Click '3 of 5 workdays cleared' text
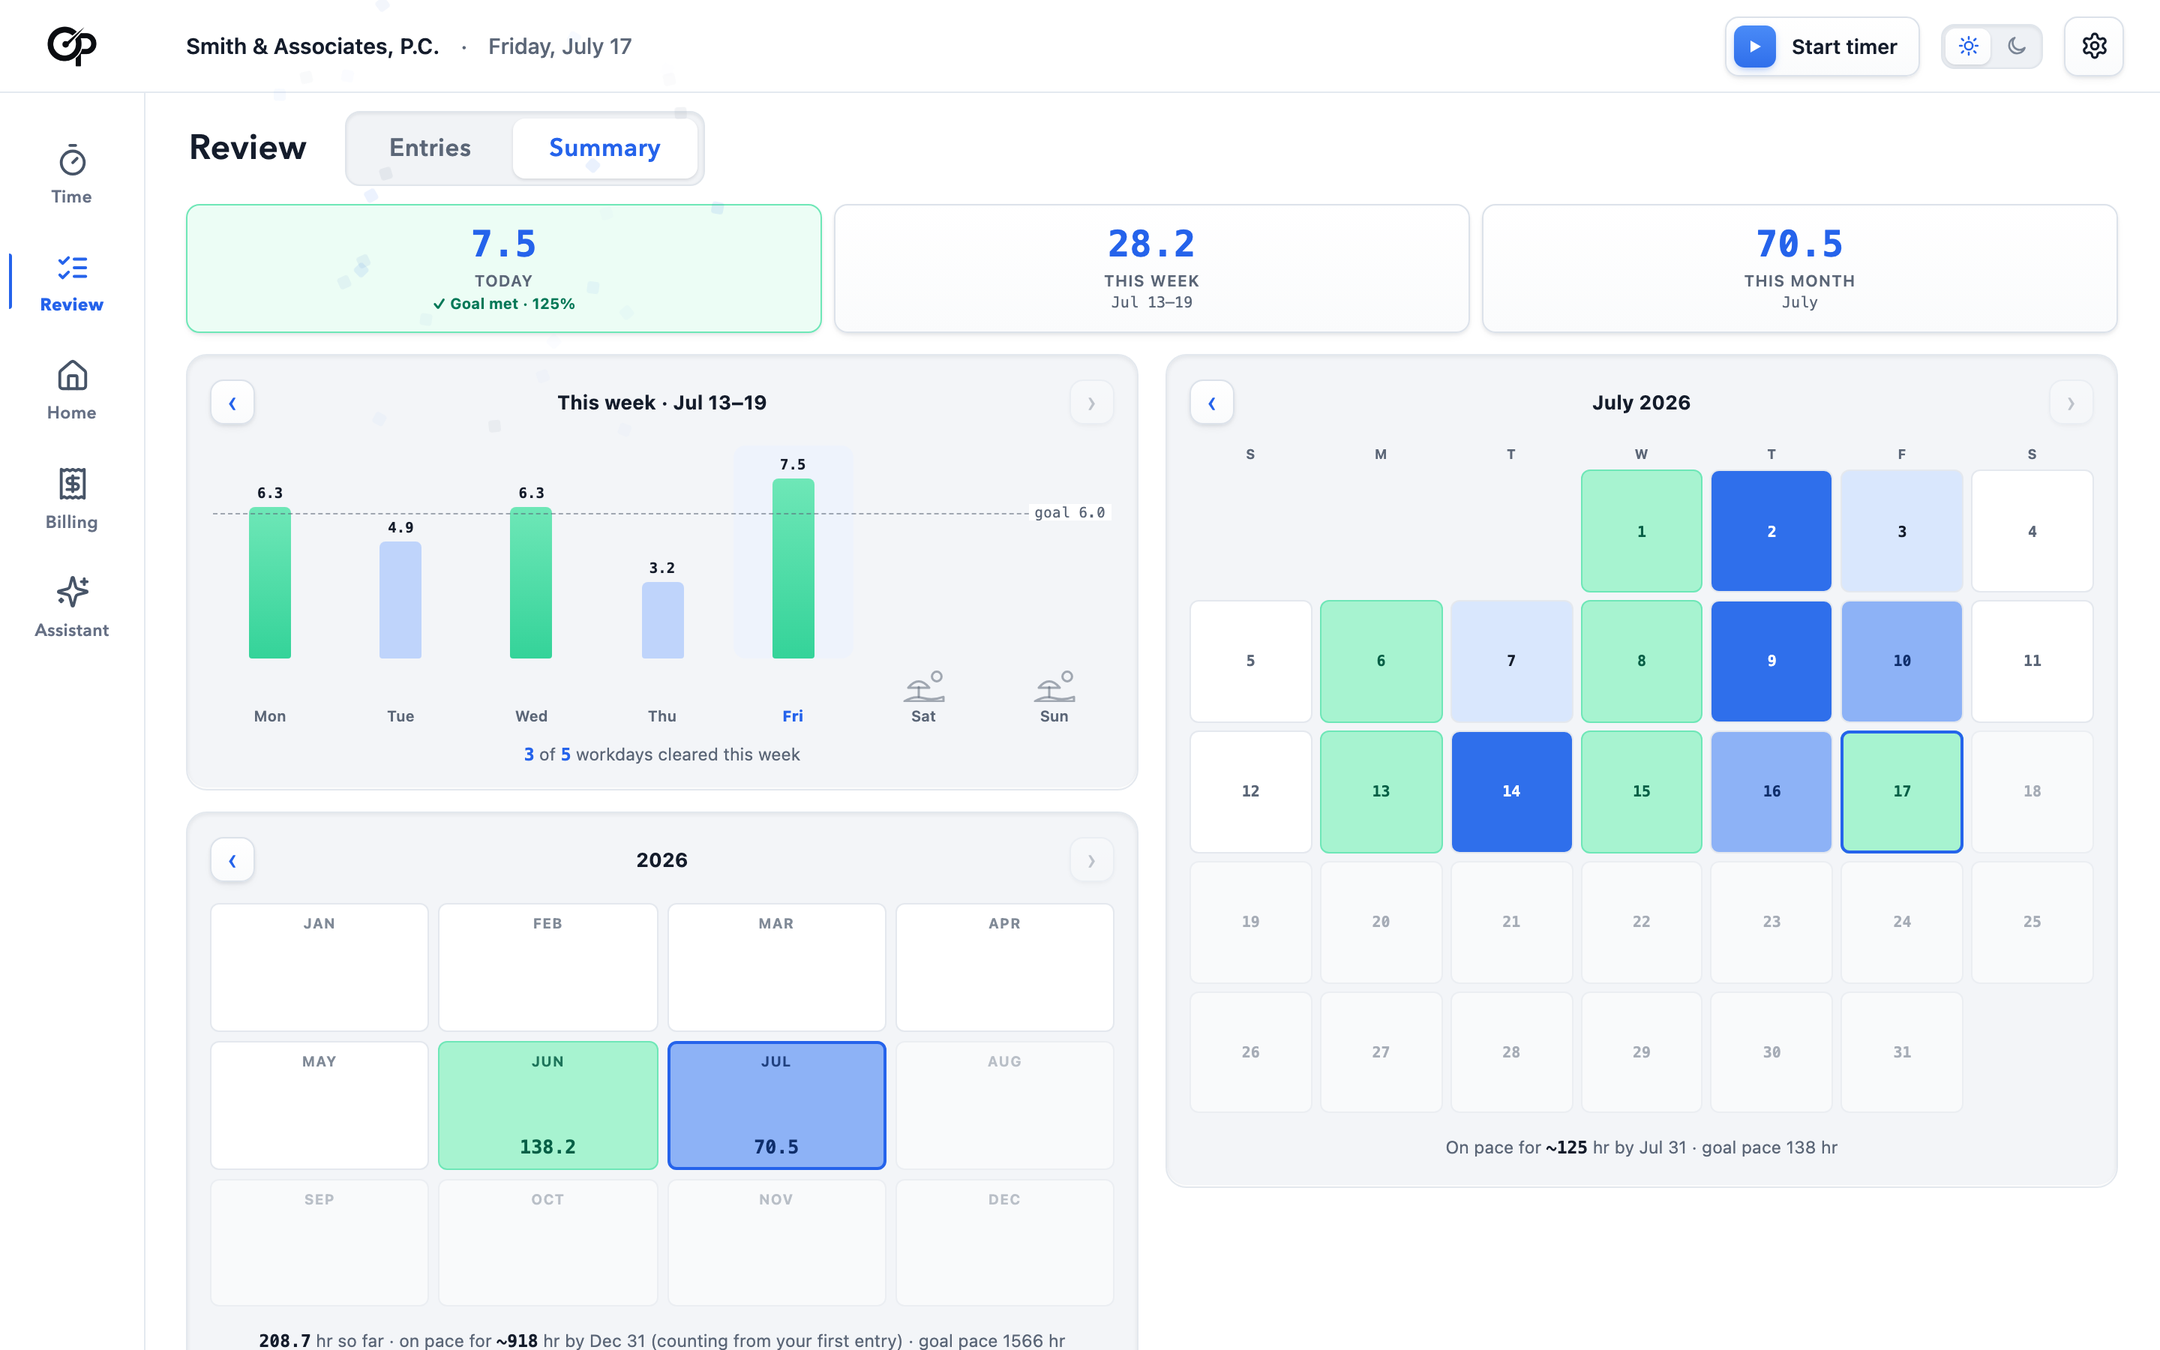 662,755
